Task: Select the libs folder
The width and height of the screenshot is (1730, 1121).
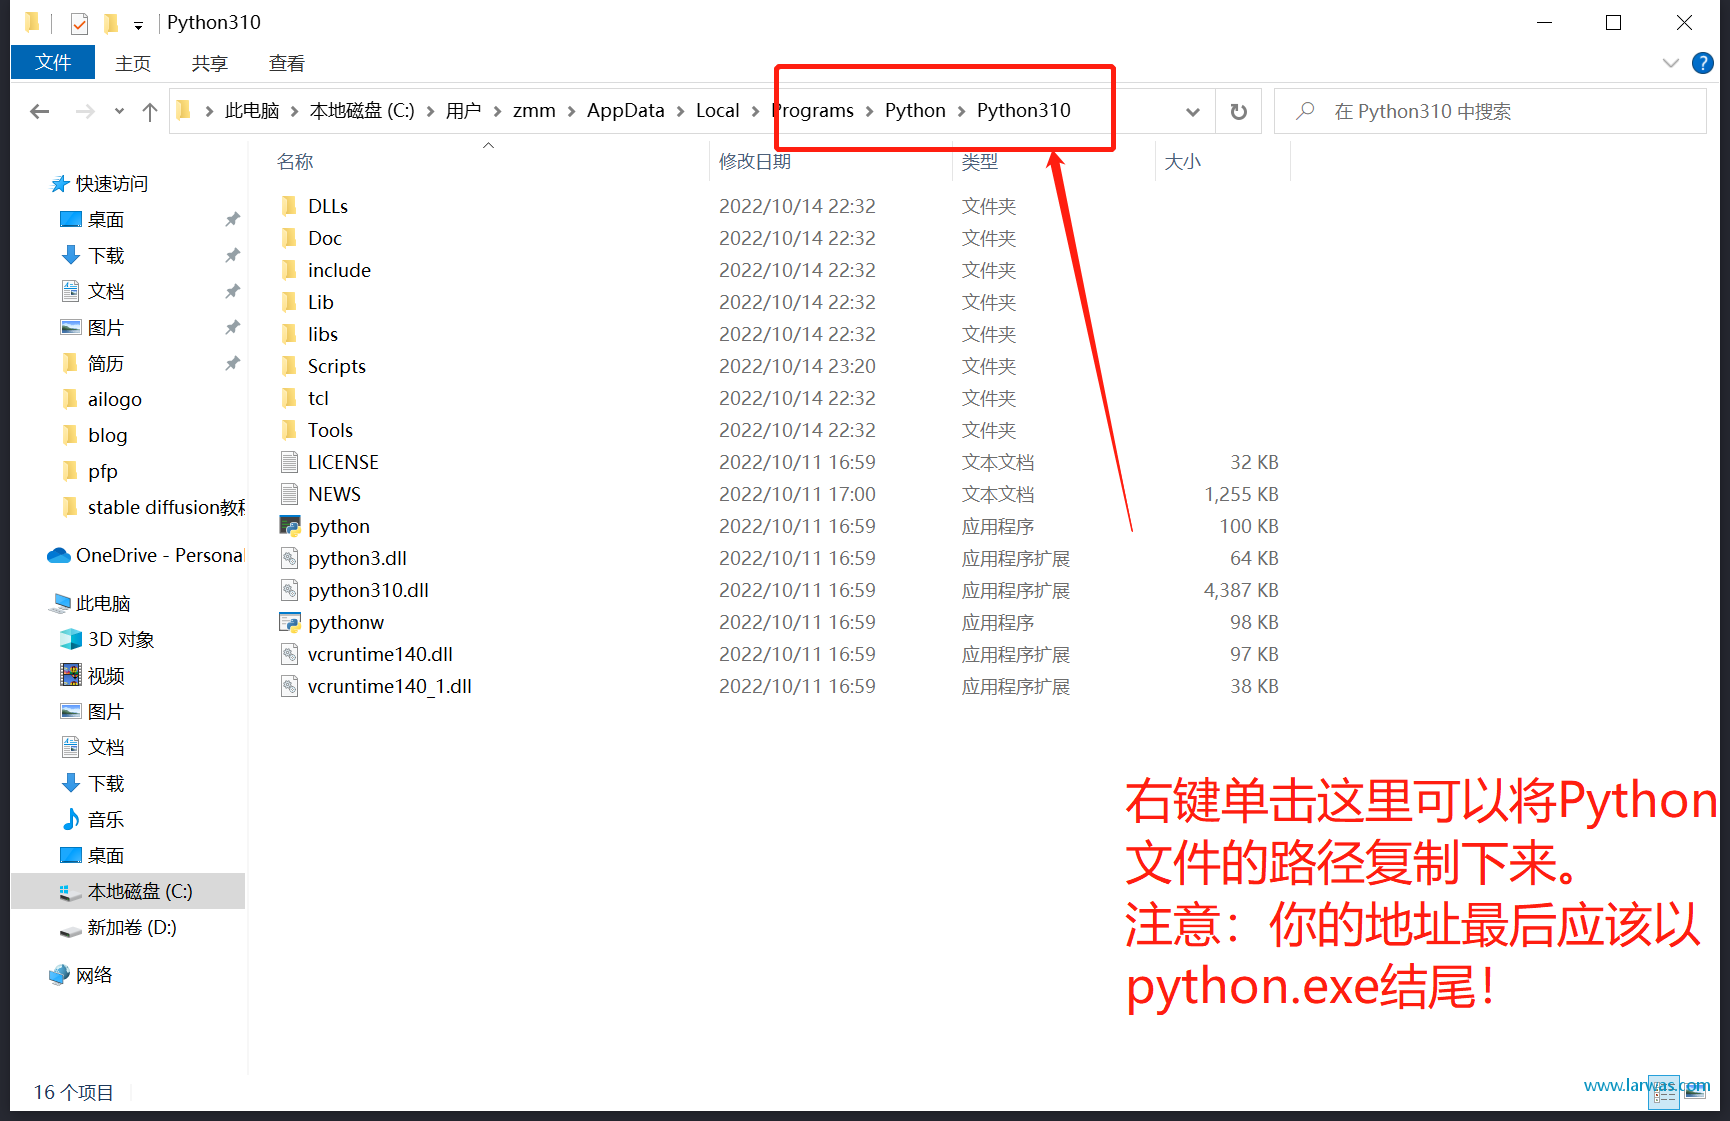Action: point(322,334)
